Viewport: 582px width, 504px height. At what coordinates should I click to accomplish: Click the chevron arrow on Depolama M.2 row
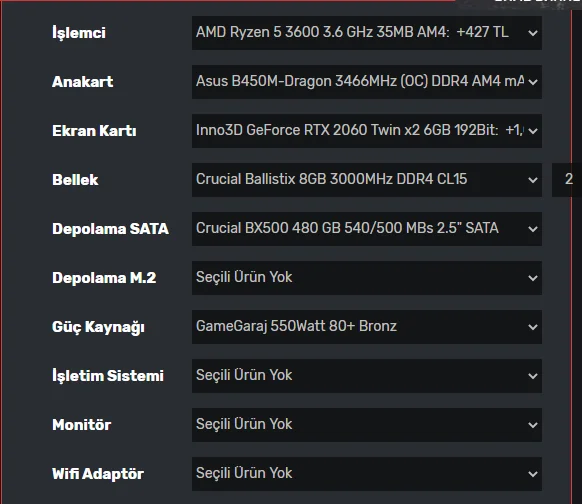click(533, 278)
